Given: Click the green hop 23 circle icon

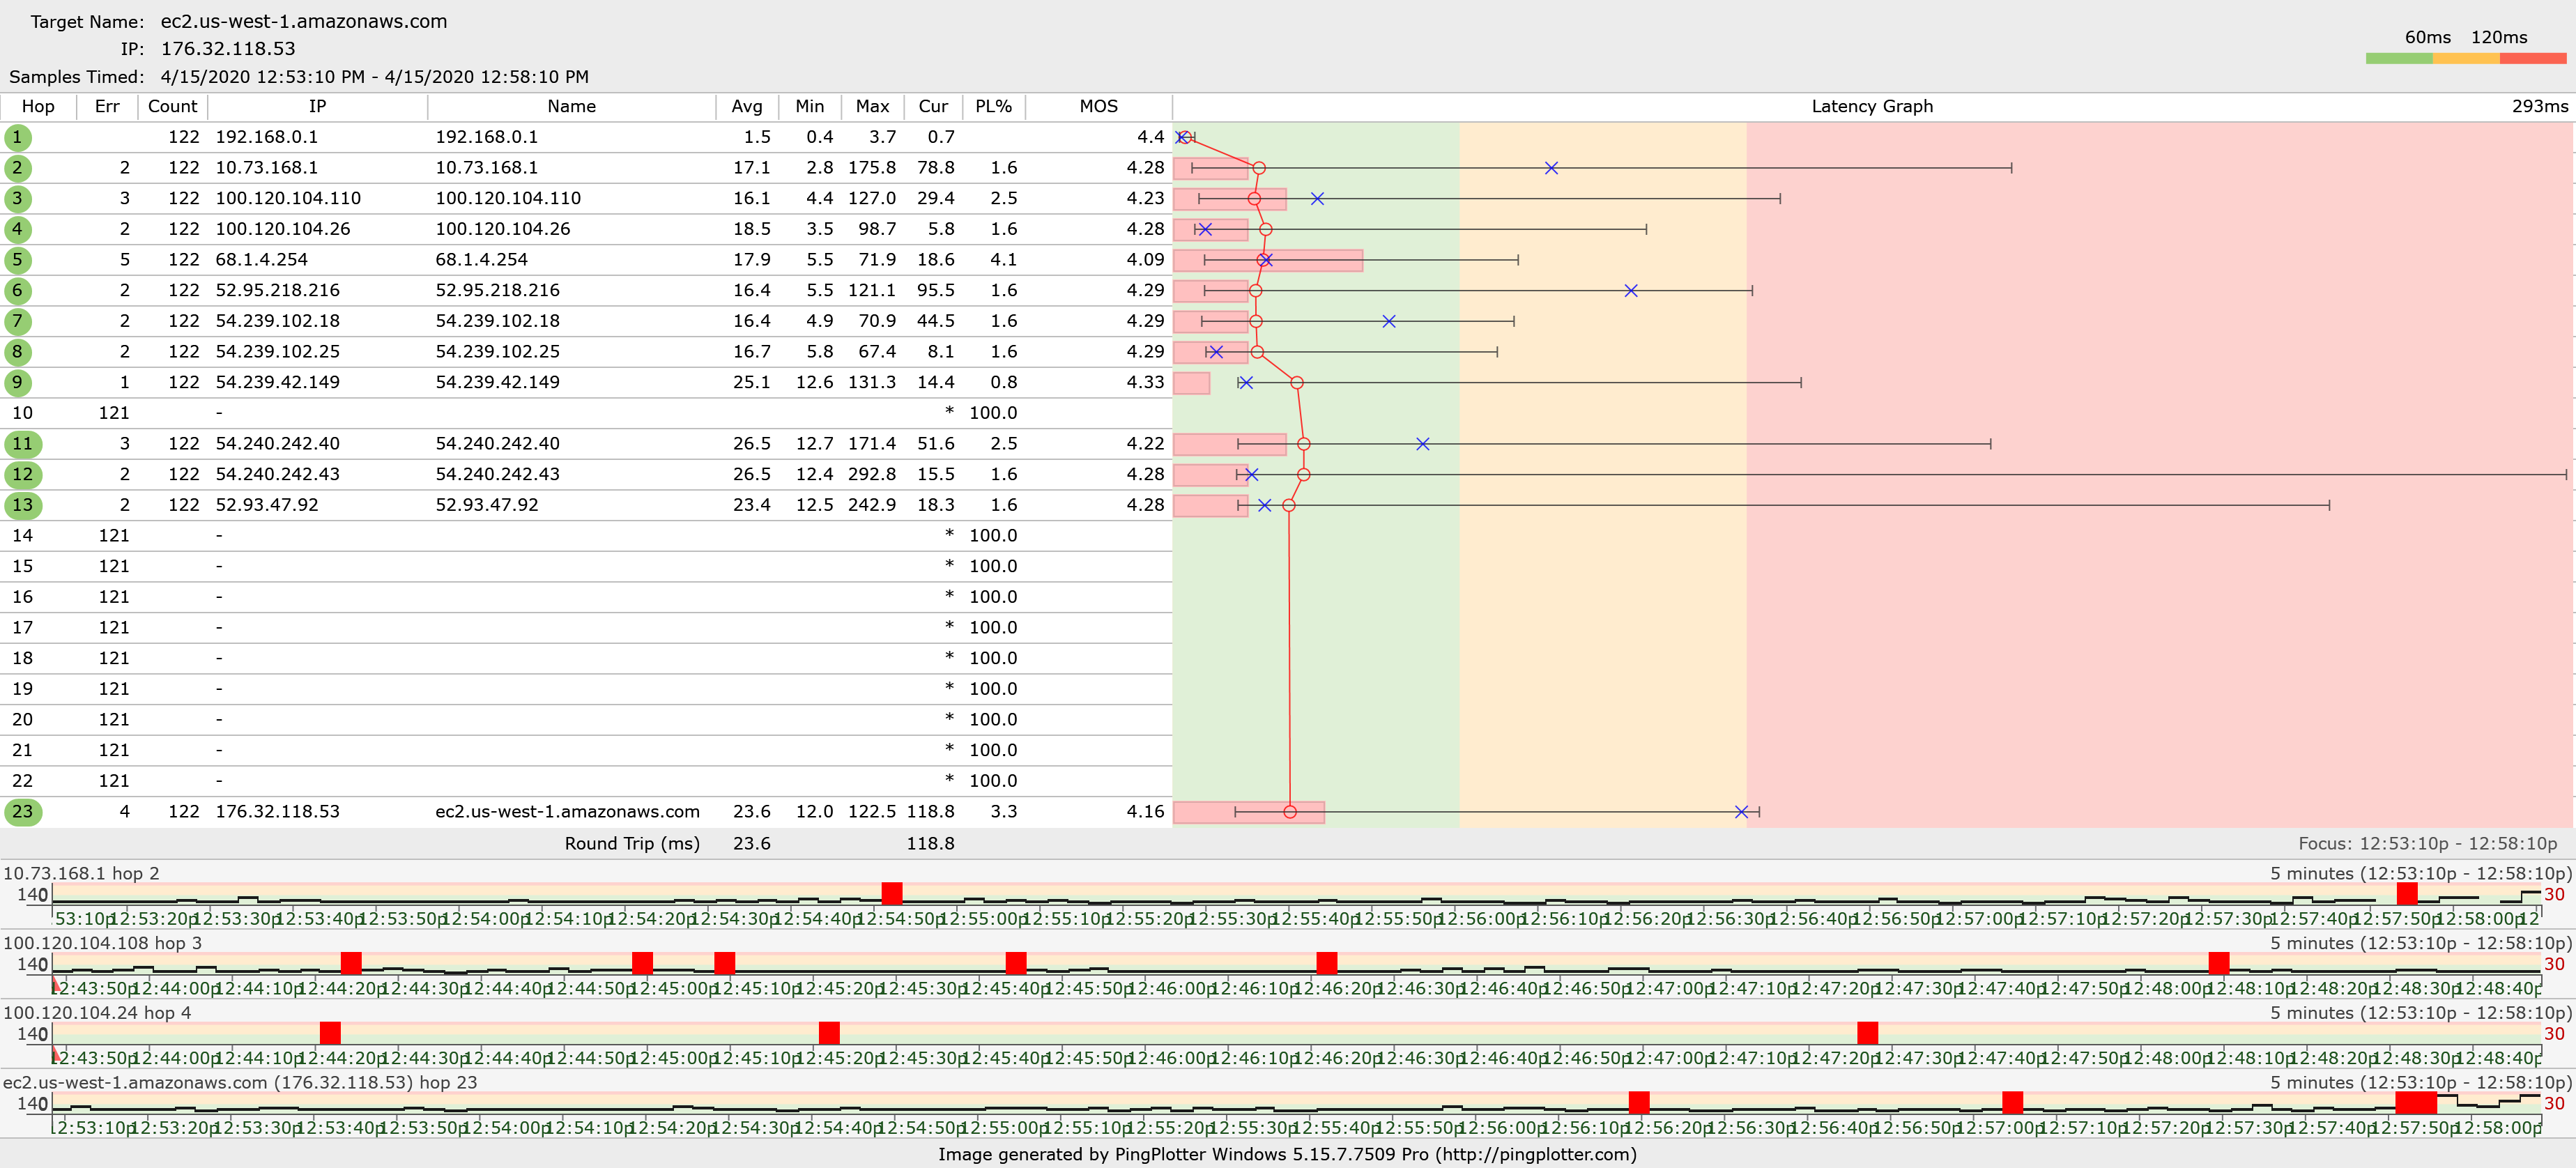Looking at the screenshot, I should pyautogui.click(x=22, y=811).
